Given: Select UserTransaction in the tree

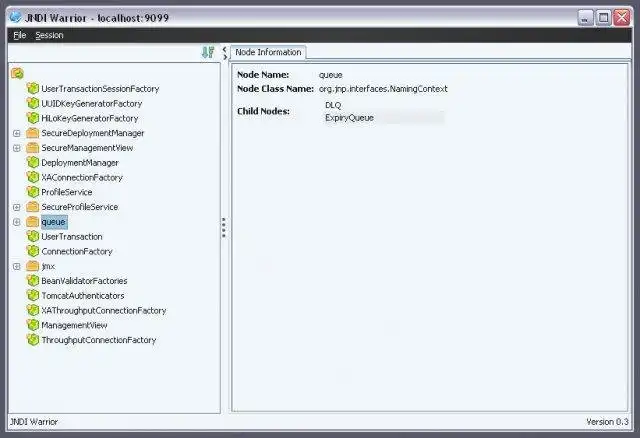Looking at the screenshot, I should click(x=72, y=236).
